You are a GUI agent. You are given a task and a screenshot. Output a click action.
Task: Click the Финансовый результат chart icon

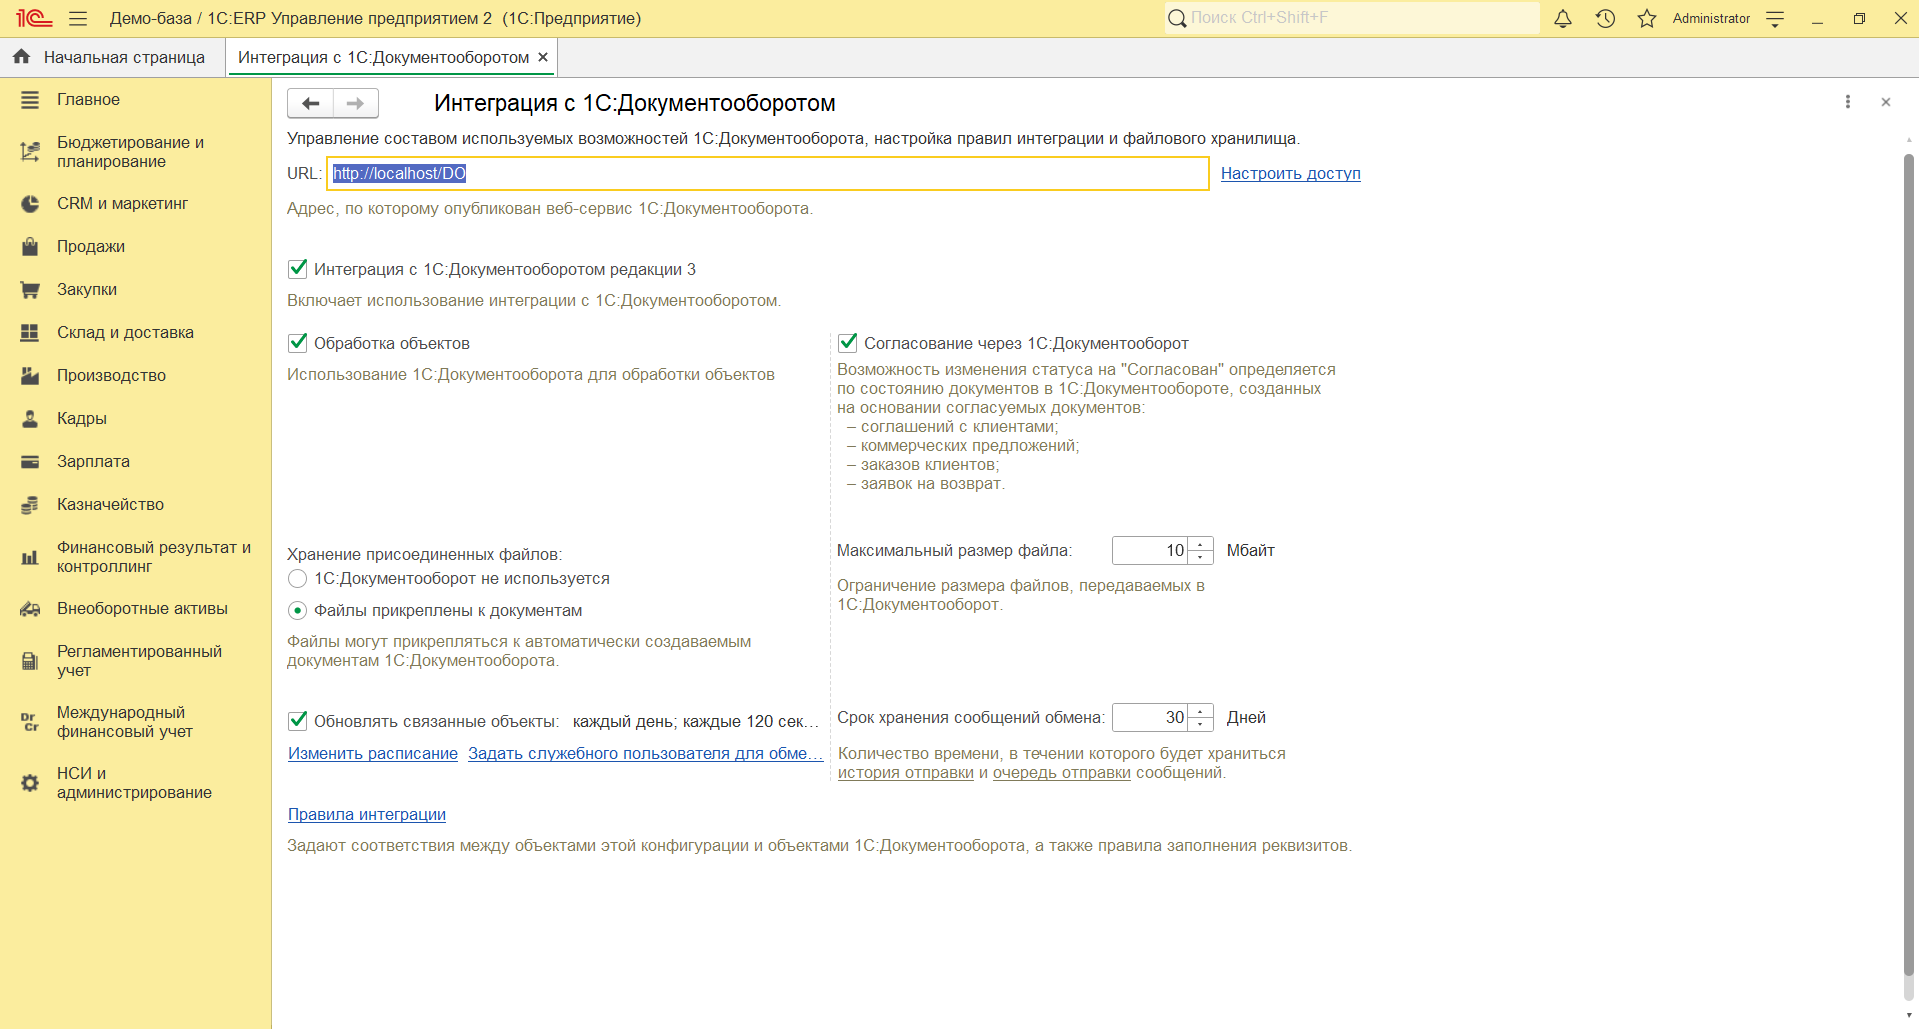click(x=30, y=557)
